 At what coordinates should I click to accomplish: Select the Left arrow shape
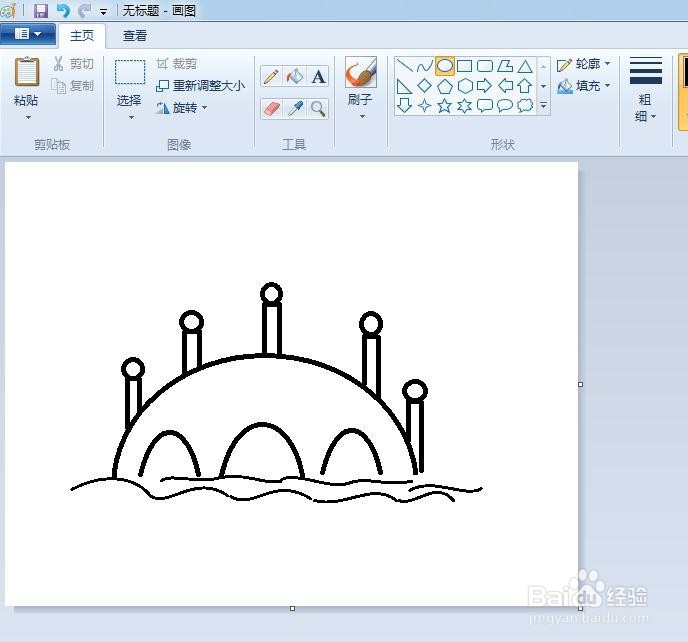pyautogui.click(x=505, y=86)
